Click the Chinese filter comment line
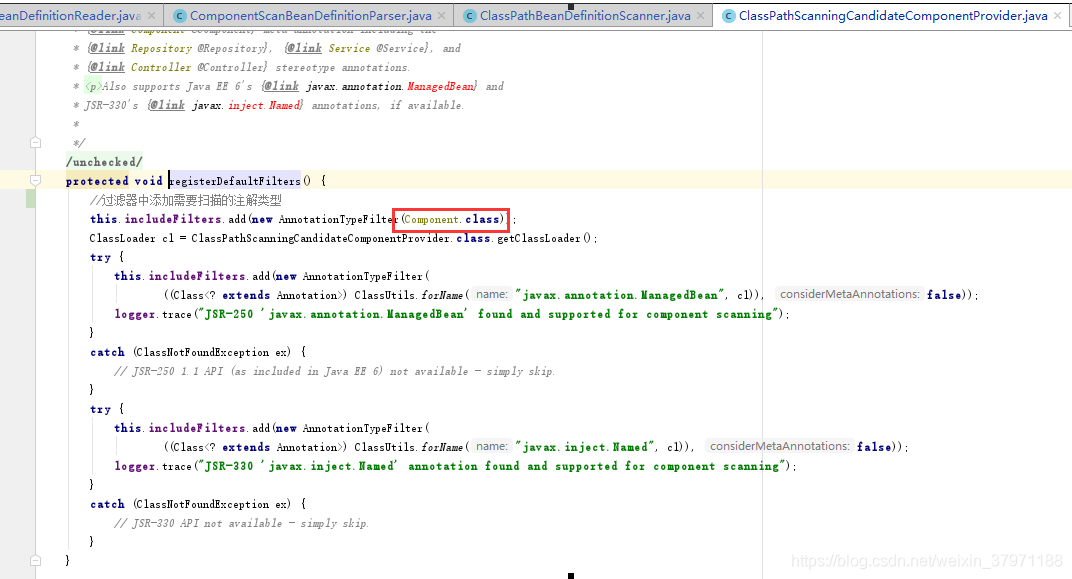The height and width of the screenshot is (579, 1072). coord(185,200)
